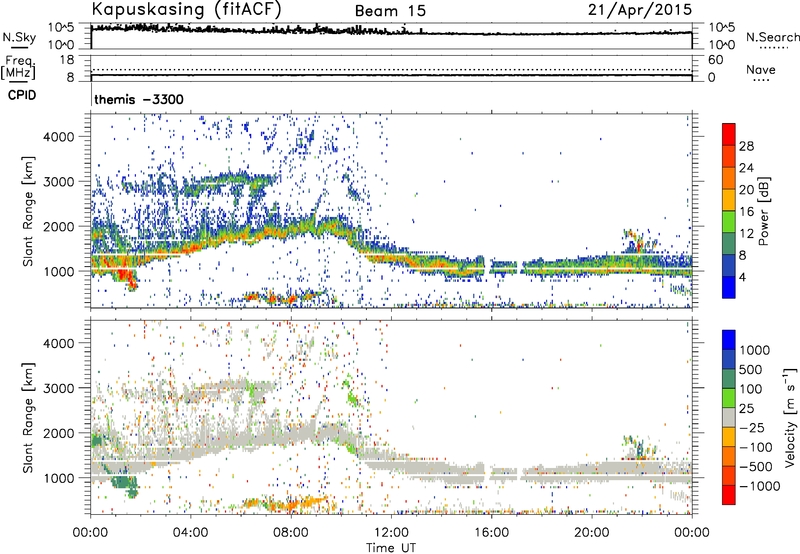Click the '18' frequency axis tick
The image size is (800, 554).
point(67,60)
